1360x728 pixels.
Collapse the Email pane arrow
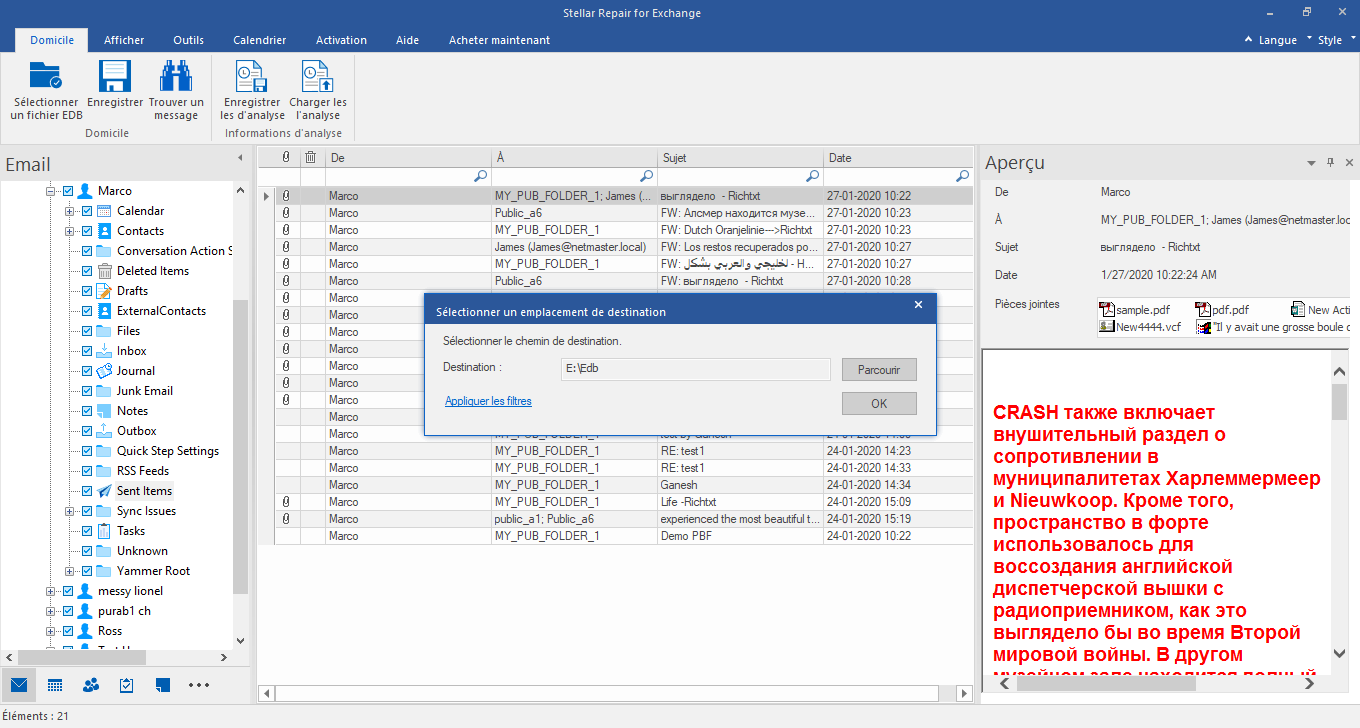pos(239,158)
